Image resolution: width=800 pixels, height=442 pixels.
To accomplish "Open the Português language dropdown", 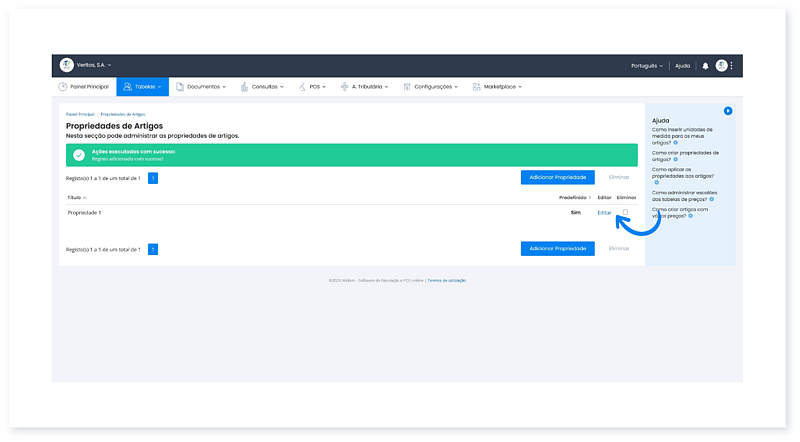I will [646, 66].
